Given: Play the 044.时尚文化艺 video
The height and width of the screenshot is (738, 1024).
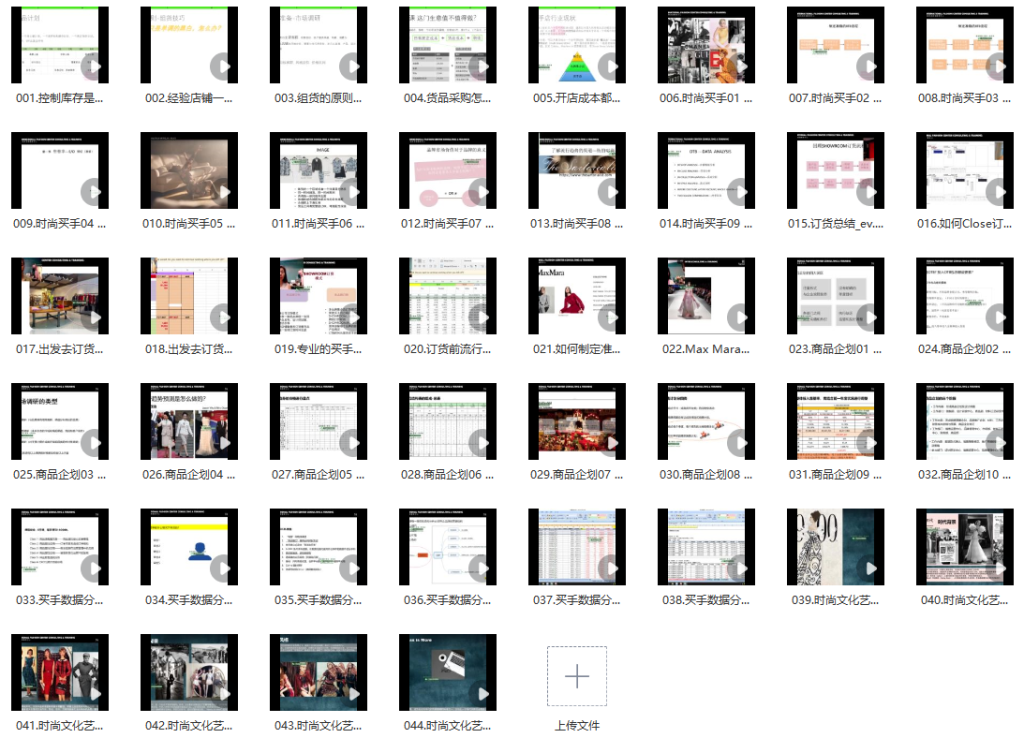Looking at the screenshot, I should 481,694.
